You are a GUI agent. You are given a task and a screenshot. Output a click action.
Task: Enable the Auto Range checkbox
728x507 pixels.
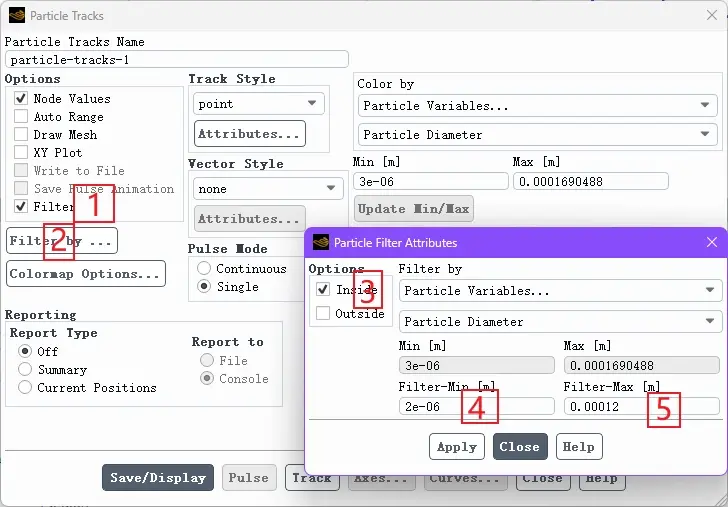pos(21,117)
